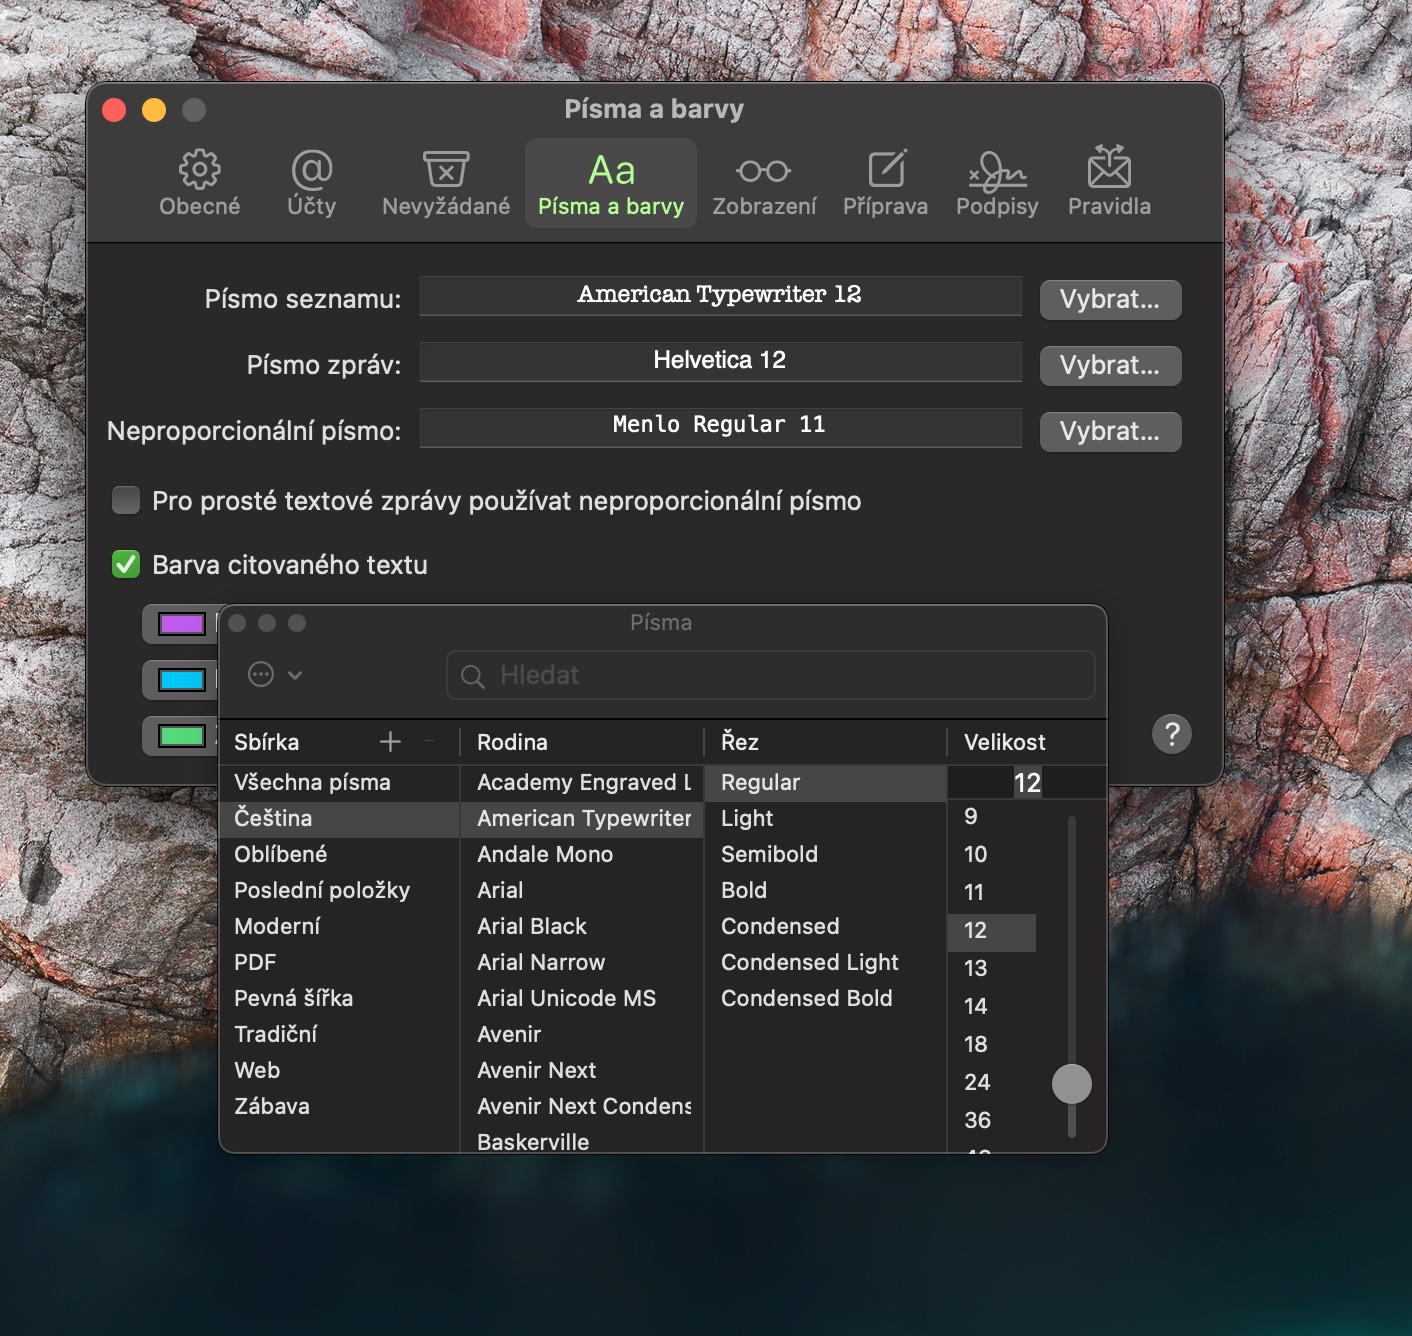
Task: Click Vybrat button for Neproporcionální písmo
Action: click(x=1110, y=432)
